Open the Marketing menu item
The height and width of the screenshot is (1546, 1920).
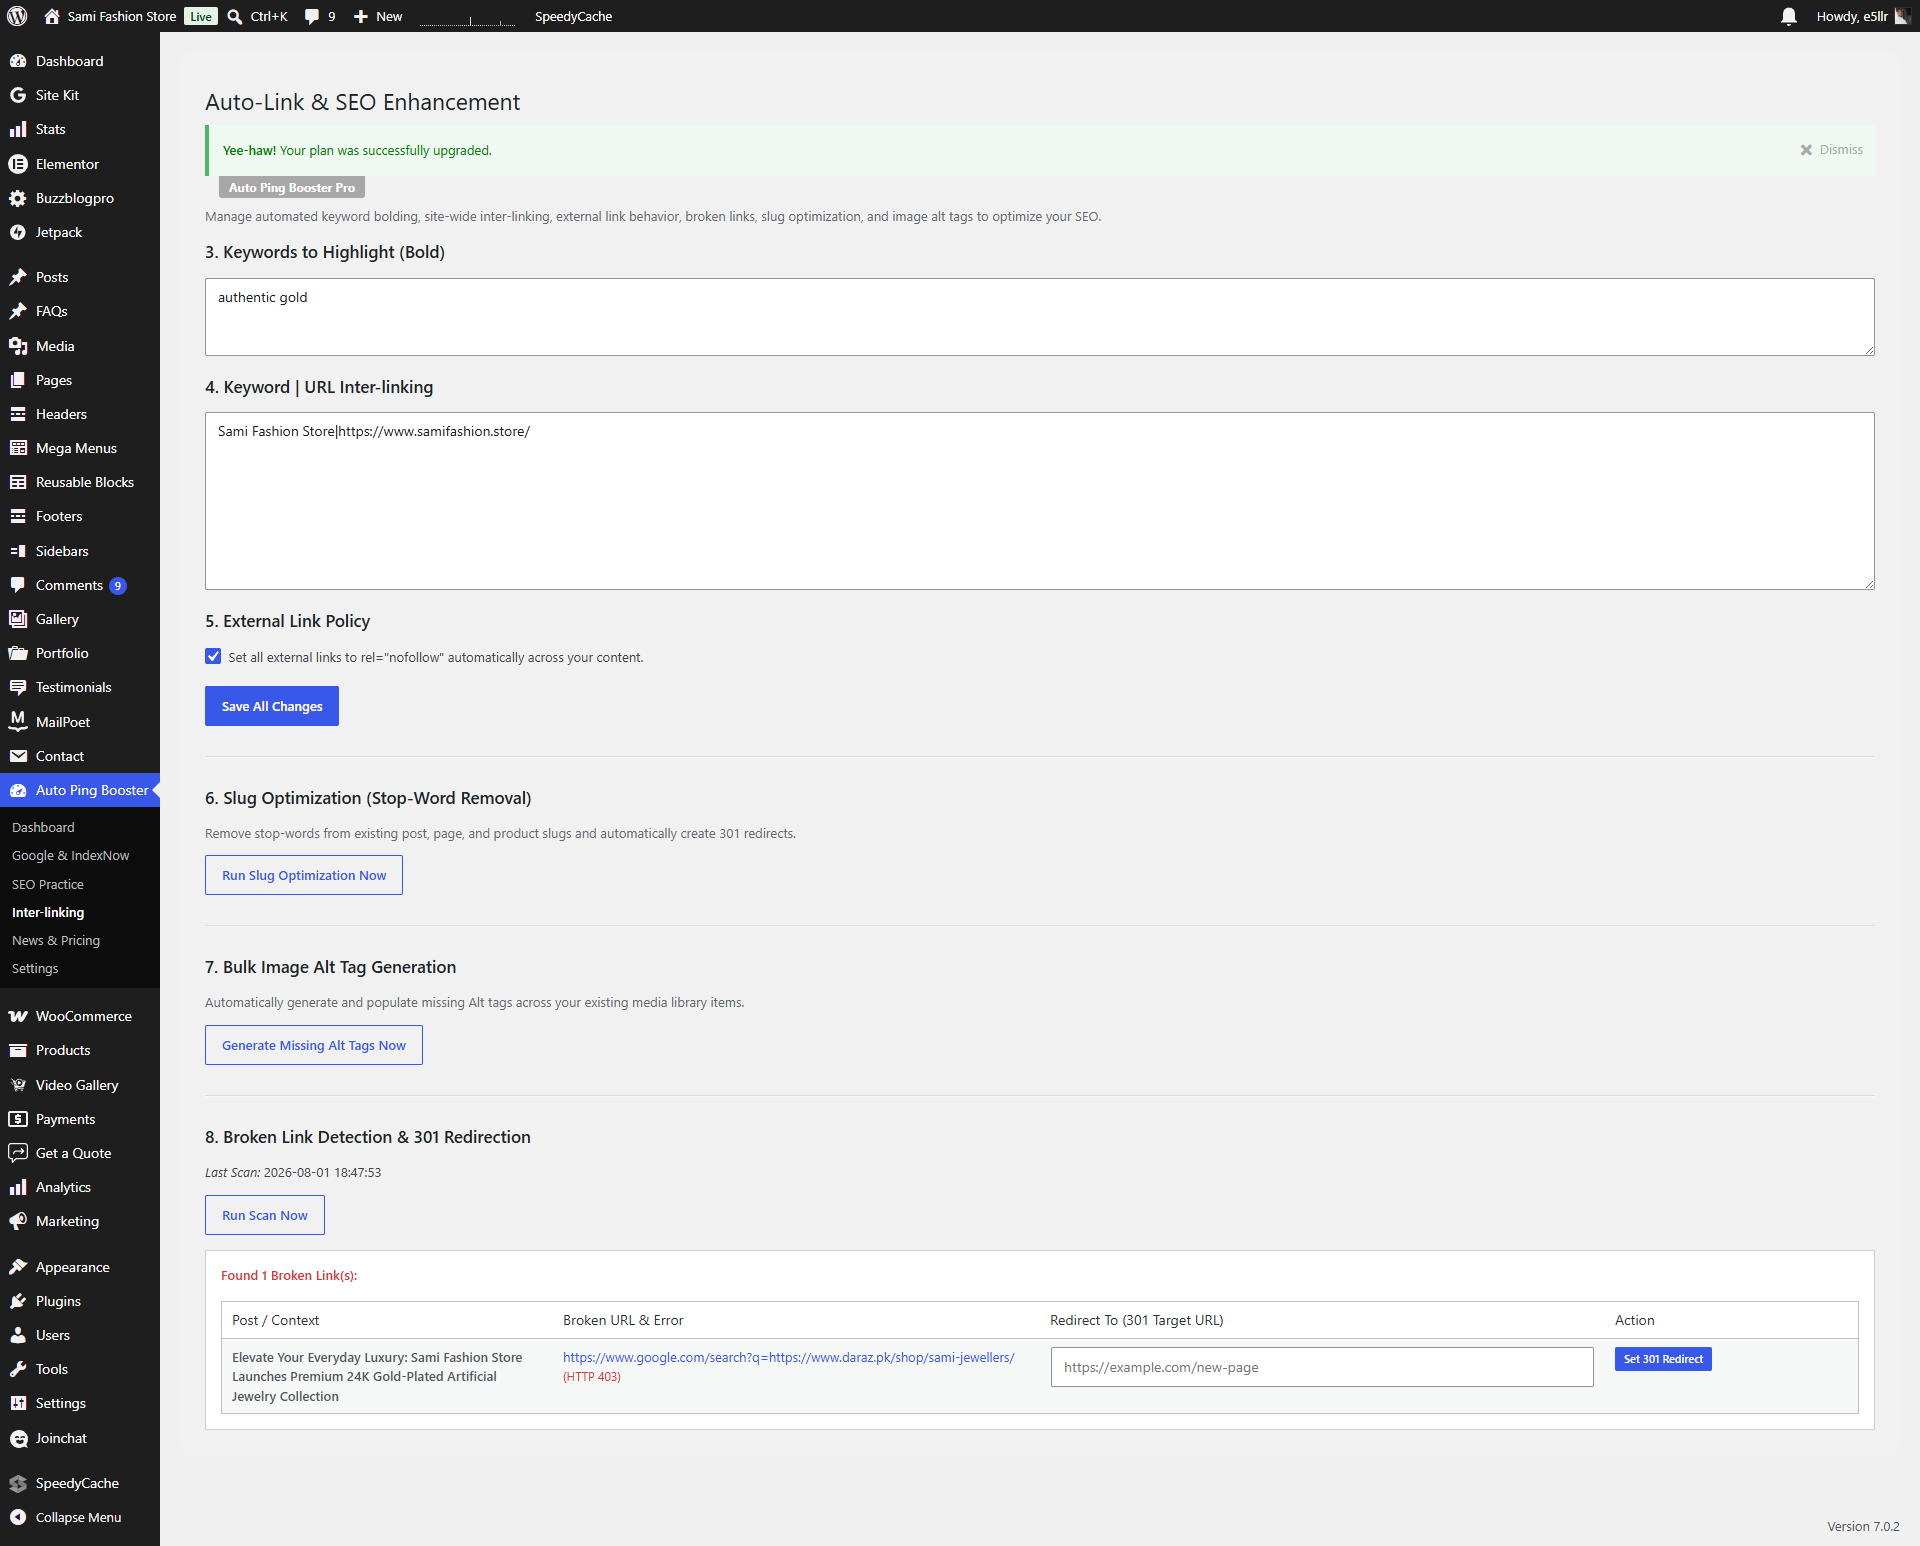pos(67,1221)
